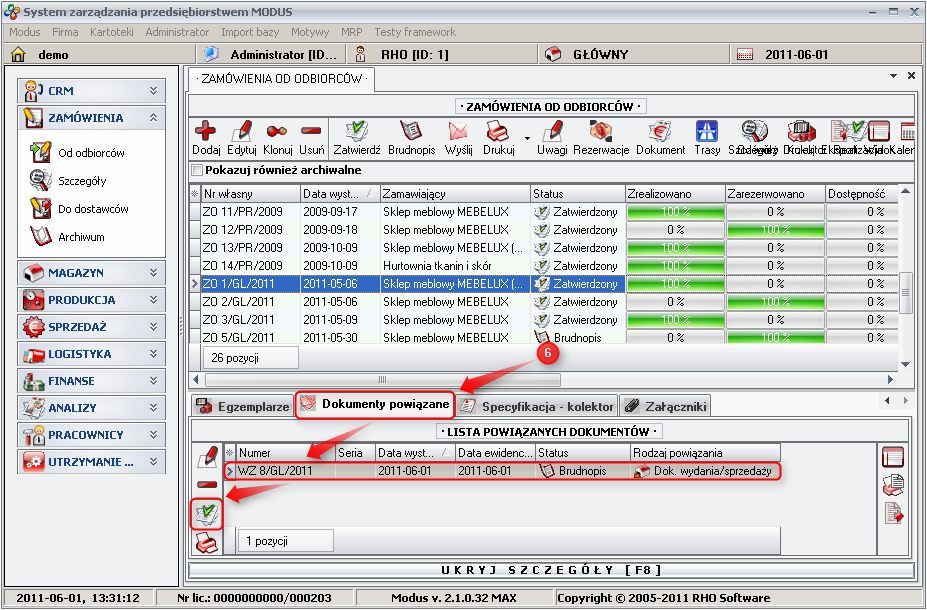The image size is (927, 610).
Task: Open 'Do dostawców' in the sidebar
Action: 93,209
